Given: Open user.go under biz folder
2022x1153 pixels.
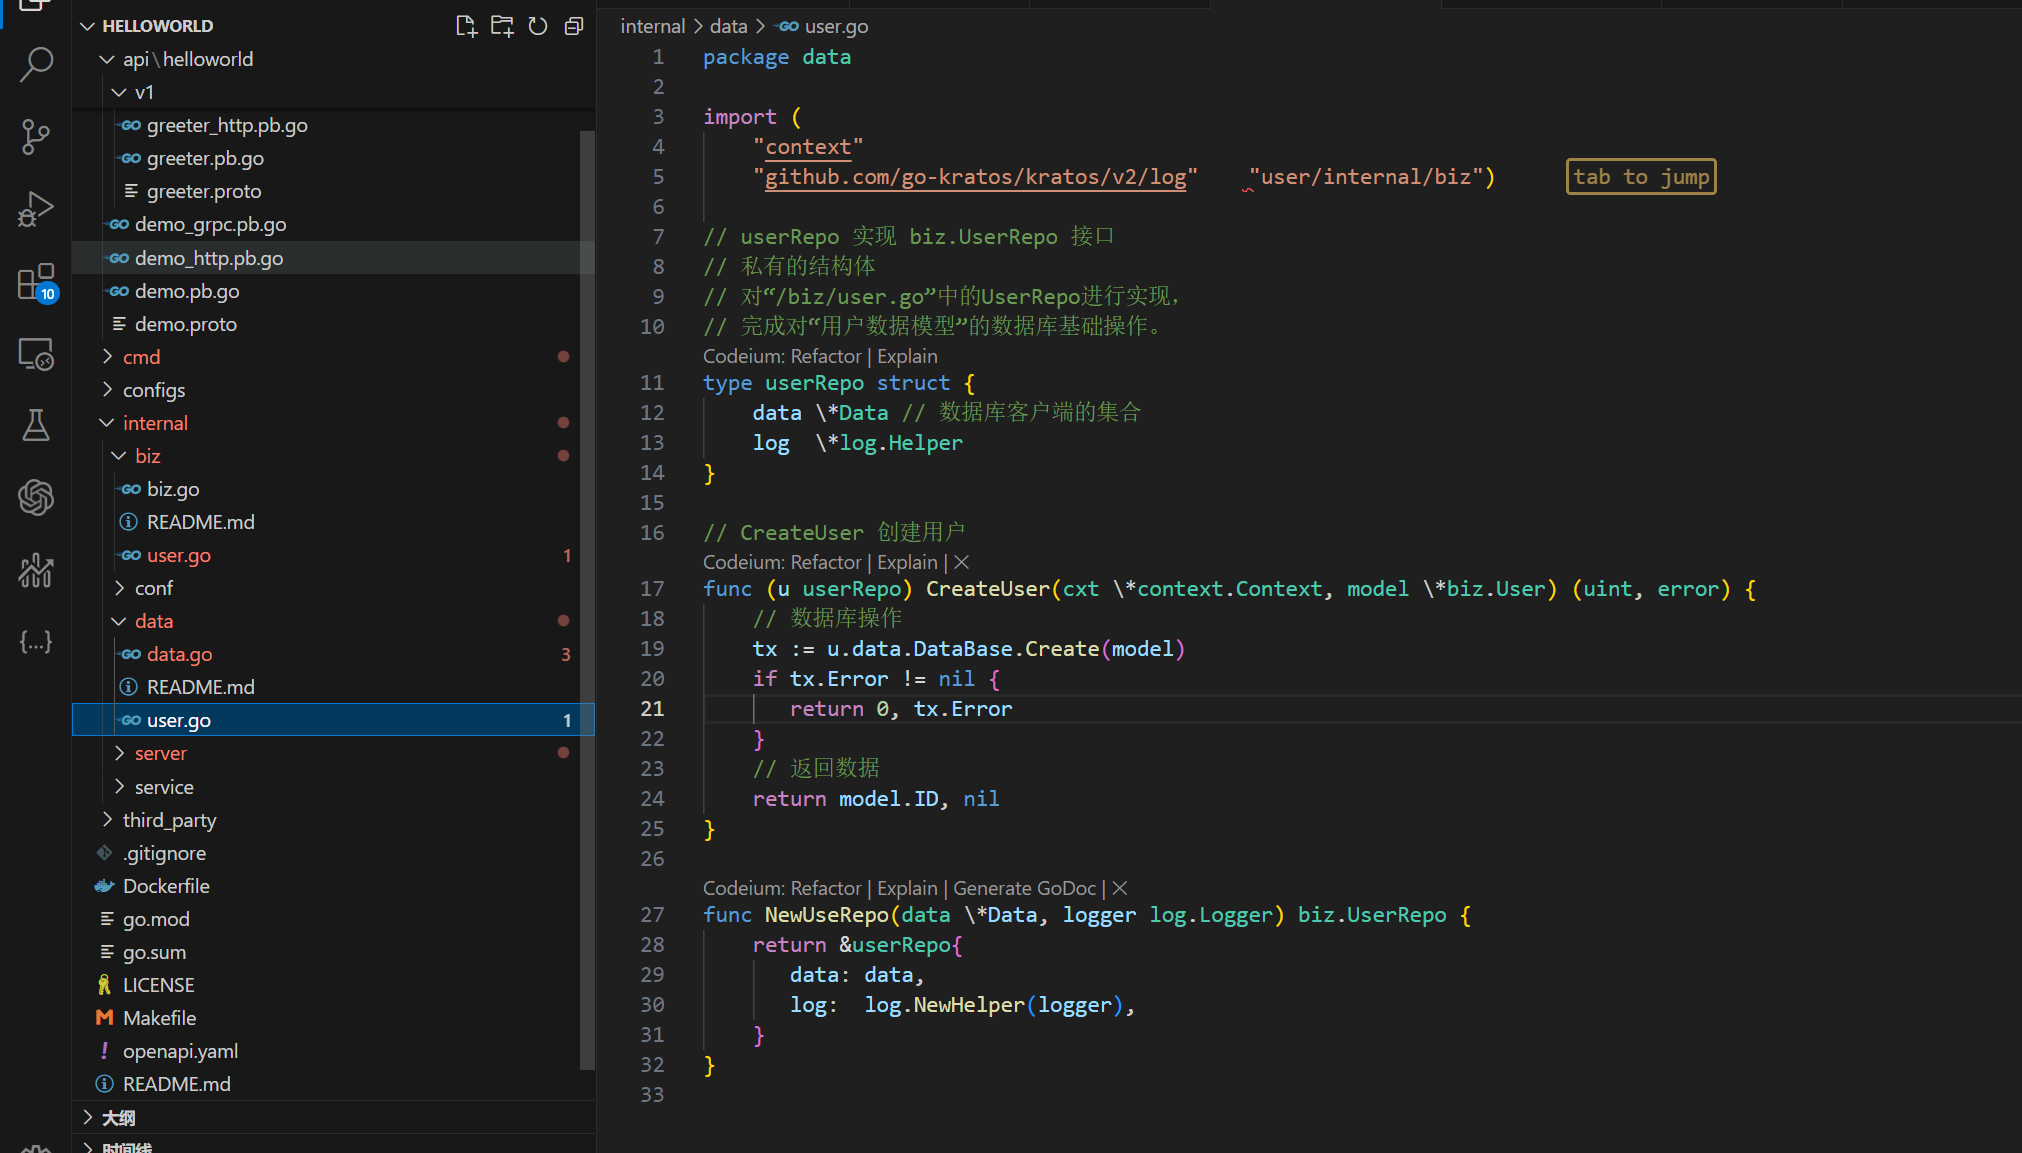Looking at the screenshot, I should 333,555.
